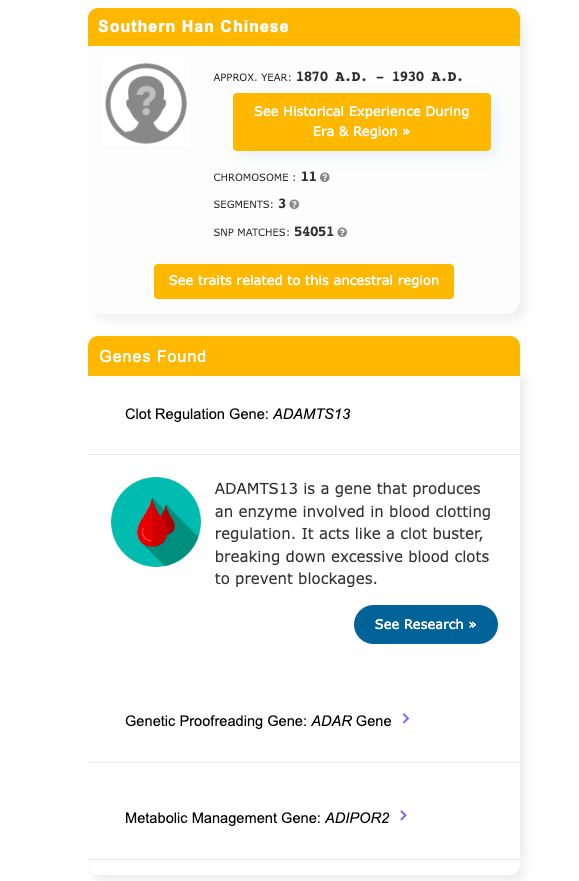
Task: Click the approximate year range 1870–1930 A.D.
Action: (379, 77)
